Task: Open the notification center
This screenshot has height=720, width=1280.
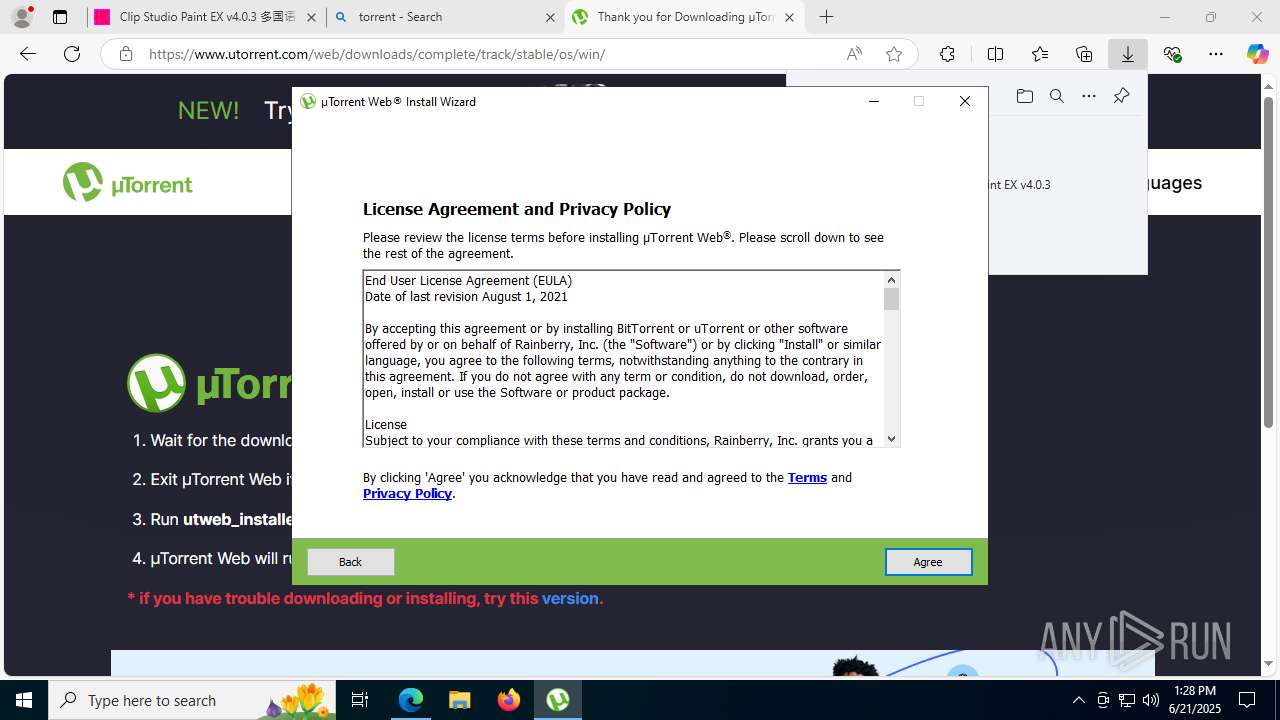Action: tap(1247, 700)
